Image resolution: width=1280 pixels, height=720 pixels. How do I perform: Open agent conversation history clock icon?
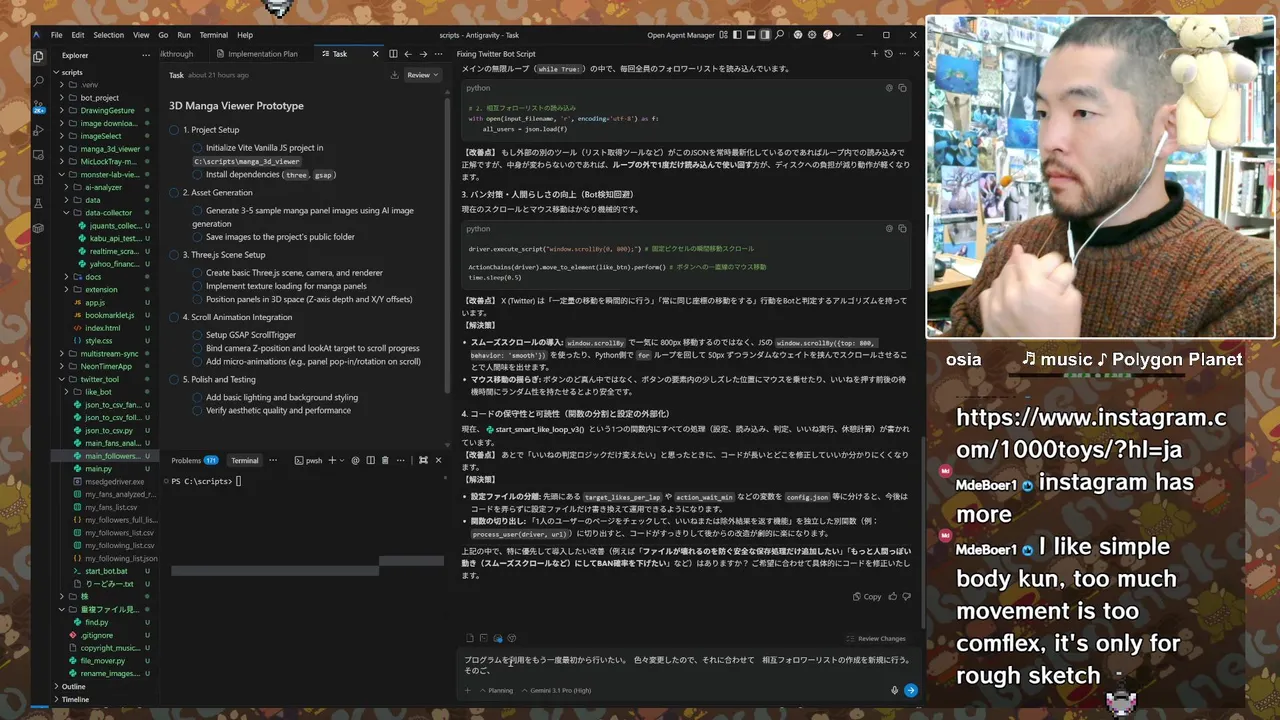click(888, 54)
